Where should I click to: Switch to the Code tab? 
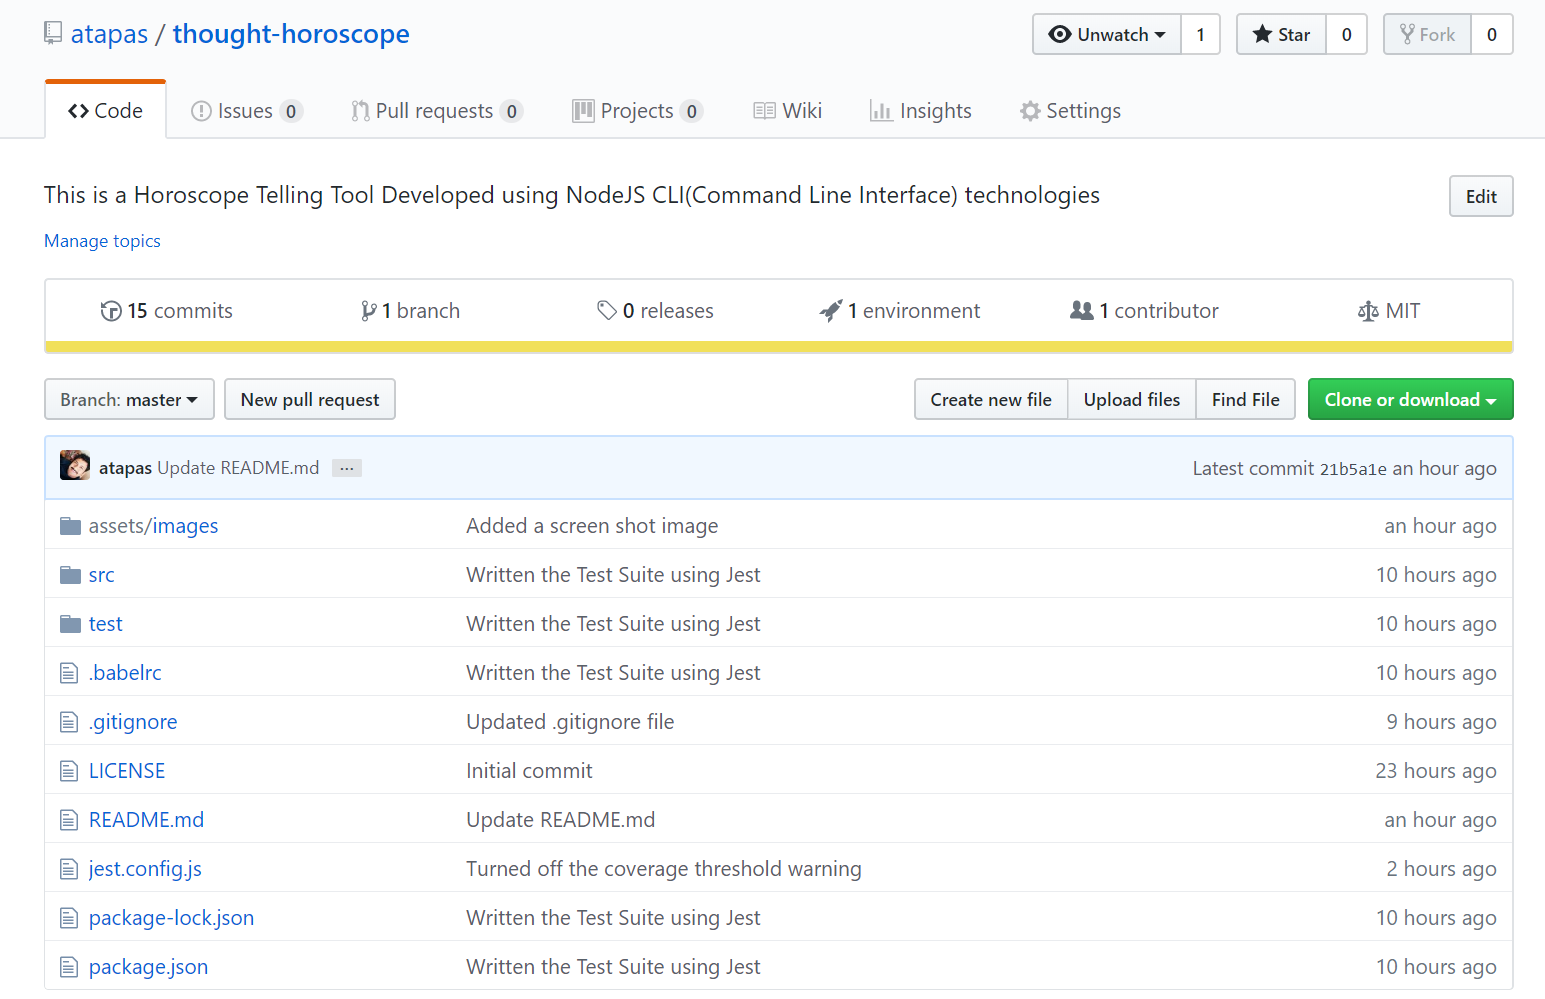point(105,111)
